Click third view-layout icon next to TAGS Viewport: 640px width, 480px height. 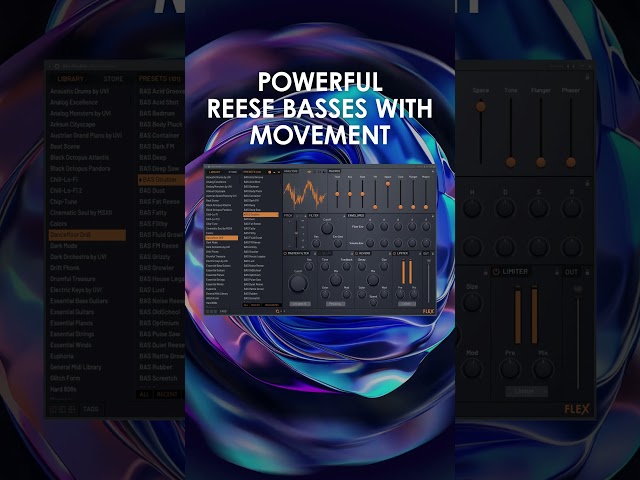click(72, 409)
